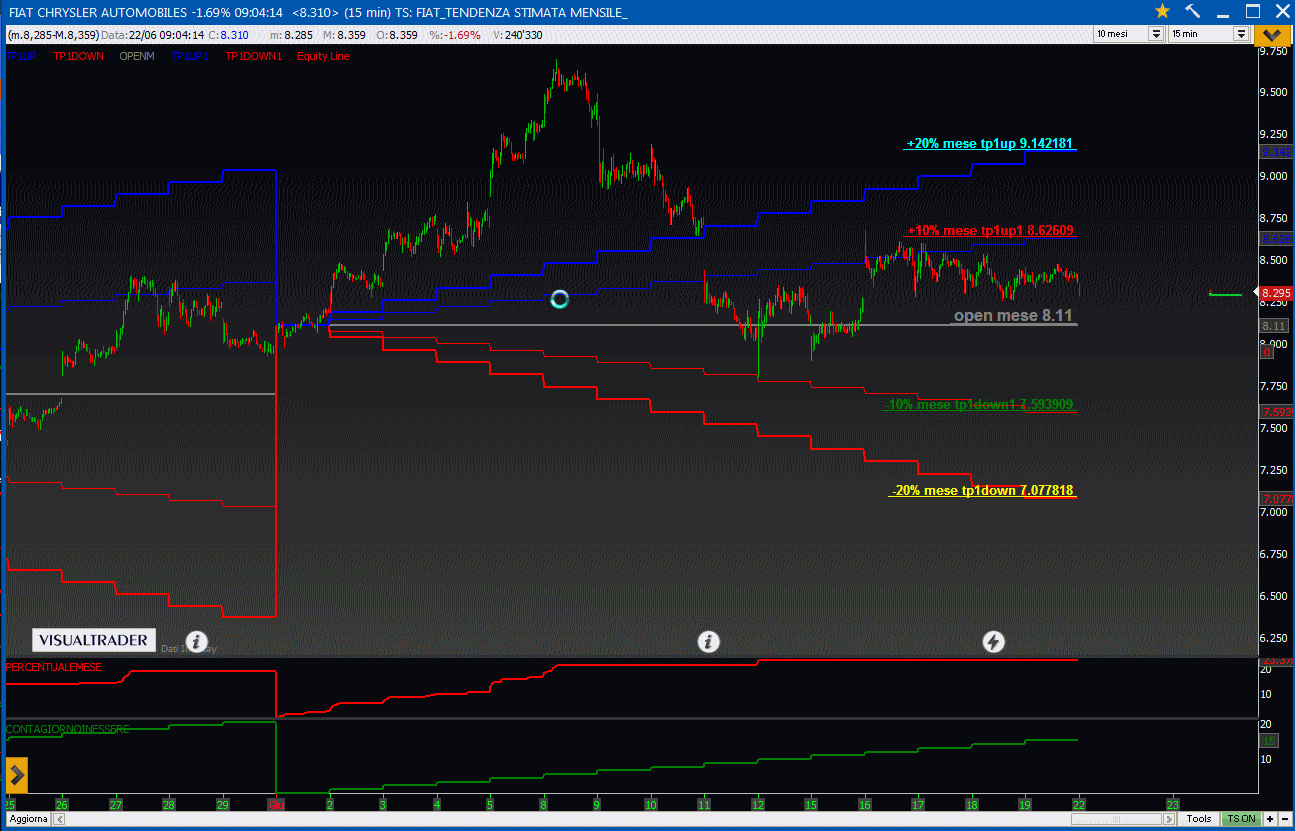The width and height of the screenshot is (1295, 831).
Task: Click the 7.000 price axis label
Action: pos(1274,512)
